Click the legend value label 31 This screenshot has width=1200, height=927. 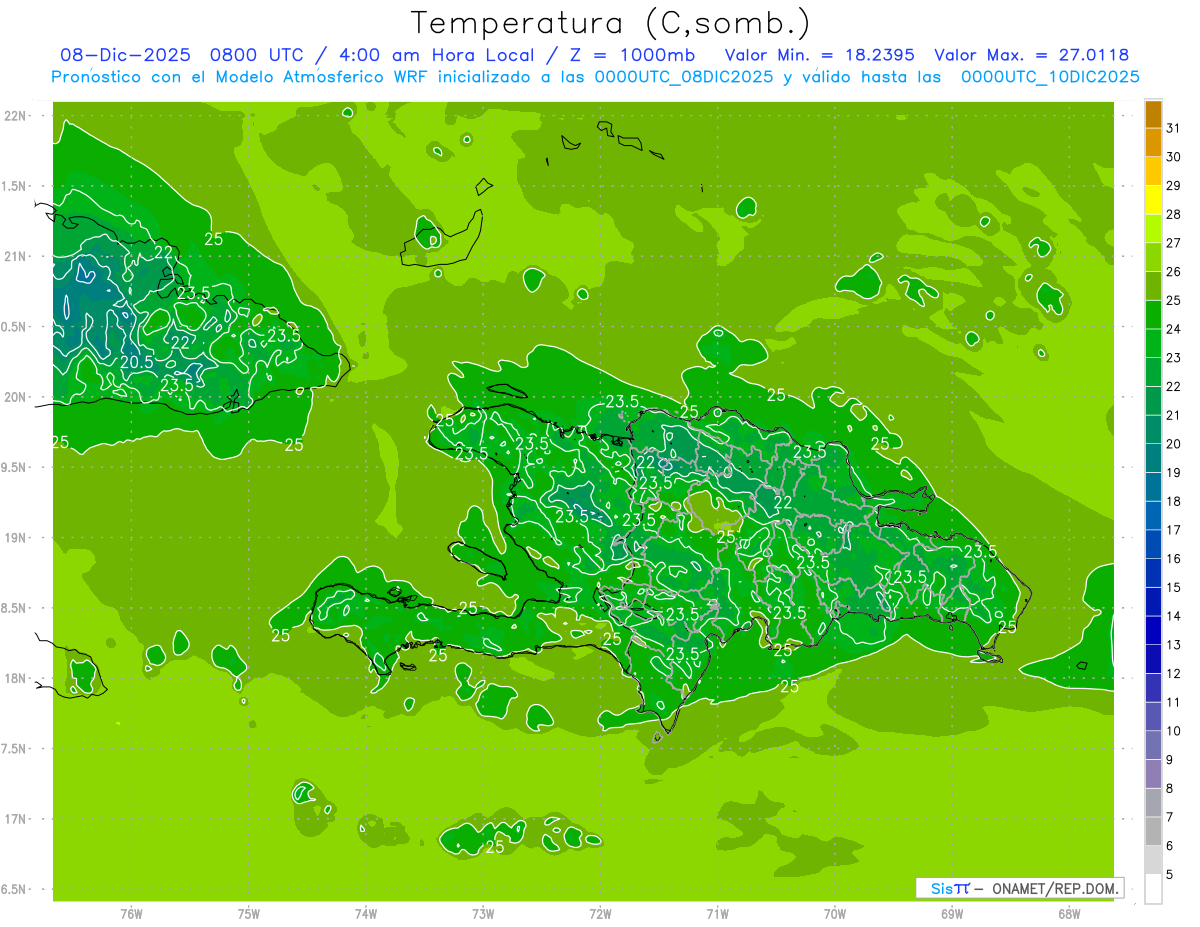(1173, 128)
